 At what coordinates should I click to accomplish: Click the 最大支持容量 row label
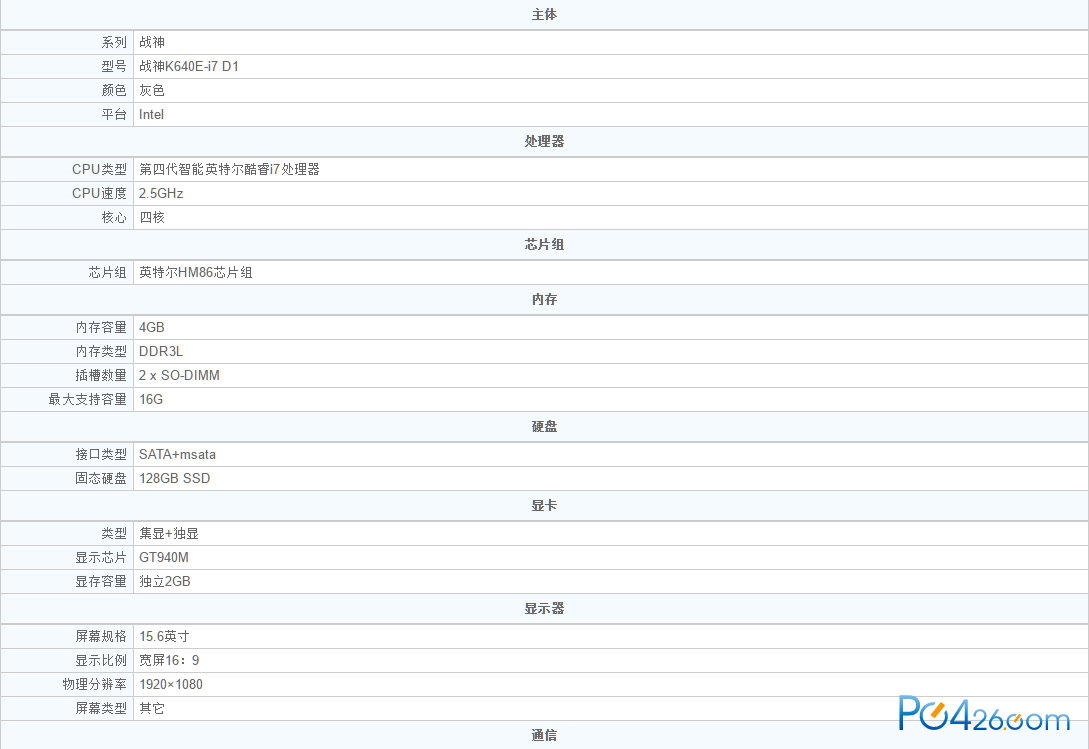point(88,400)
